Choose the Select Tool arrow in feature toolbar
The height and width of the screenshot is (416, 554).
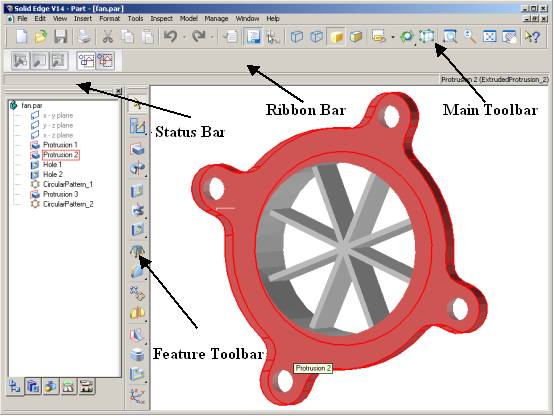(137, 105)
